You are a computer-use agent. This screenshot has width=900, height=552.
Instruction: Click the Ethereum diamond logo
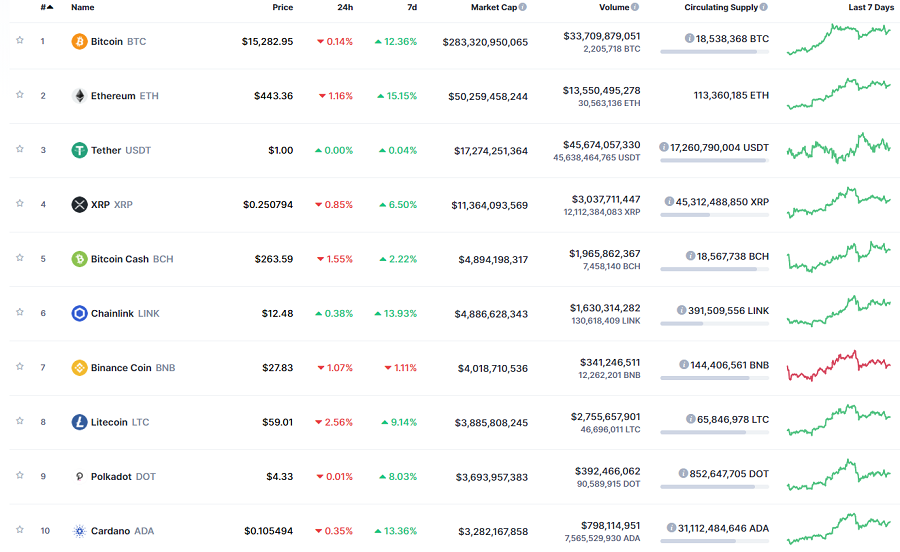79,96
